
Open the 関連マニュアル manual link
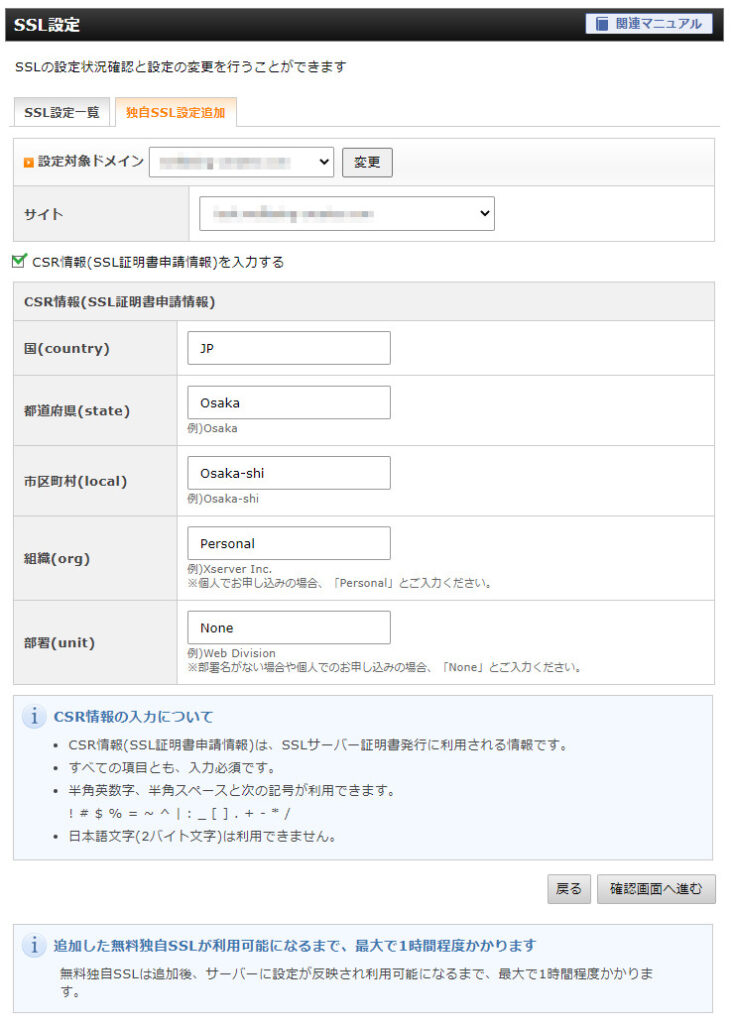click(x=648, y=24)
